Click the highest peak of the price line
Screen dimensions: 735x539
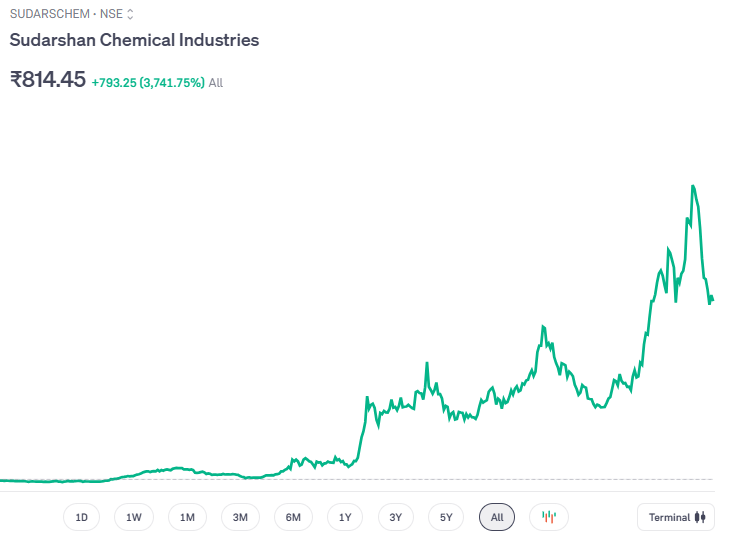(x=692, y=186)
